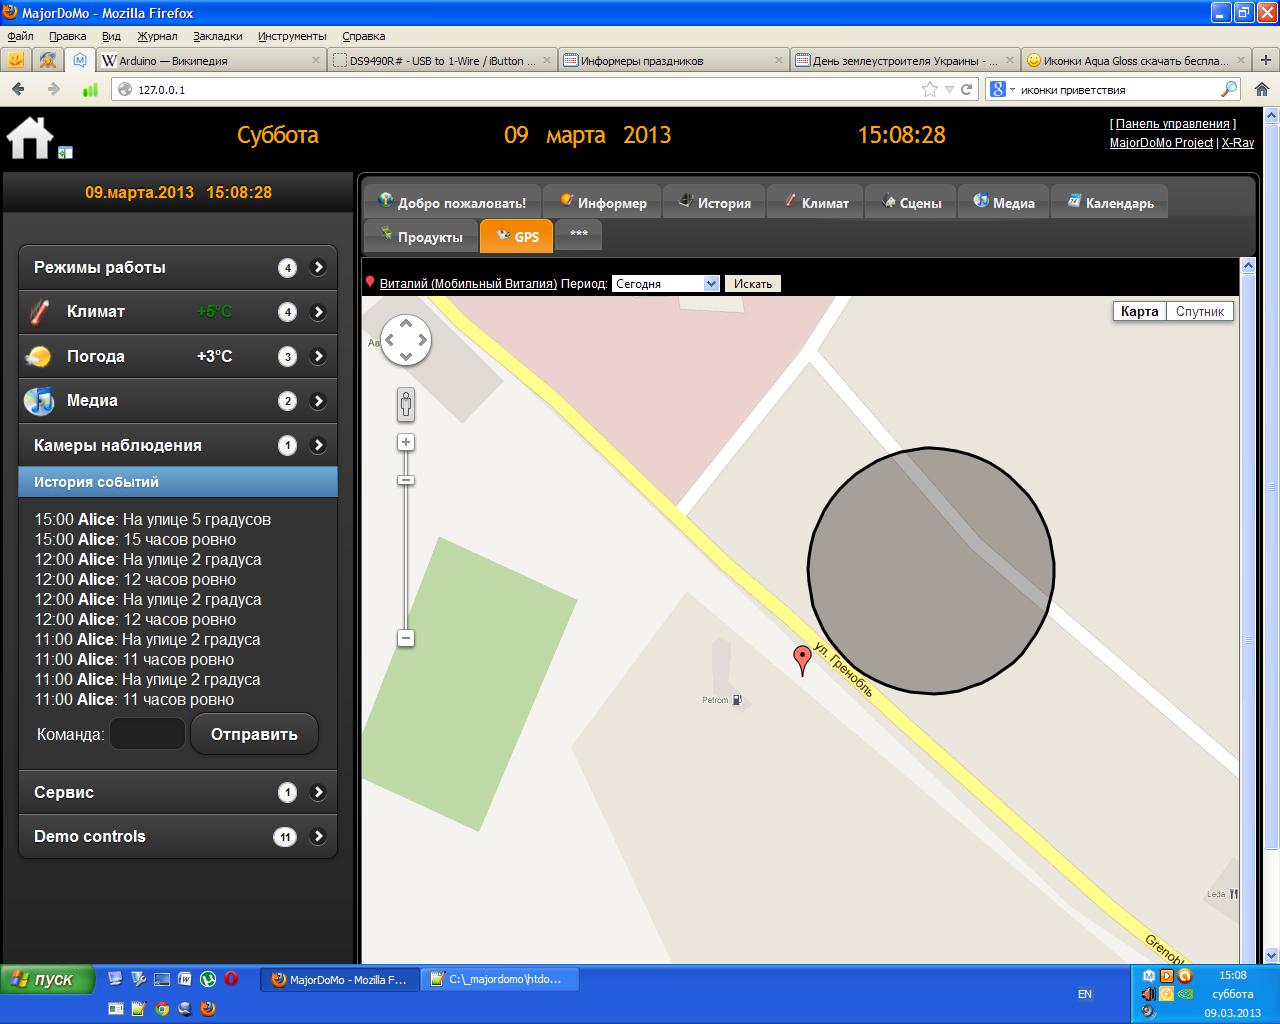The width and height of the screenshot is (1280, 1024).
Task: Open the search engine selector dropdown
Action: click(1002, 89)
